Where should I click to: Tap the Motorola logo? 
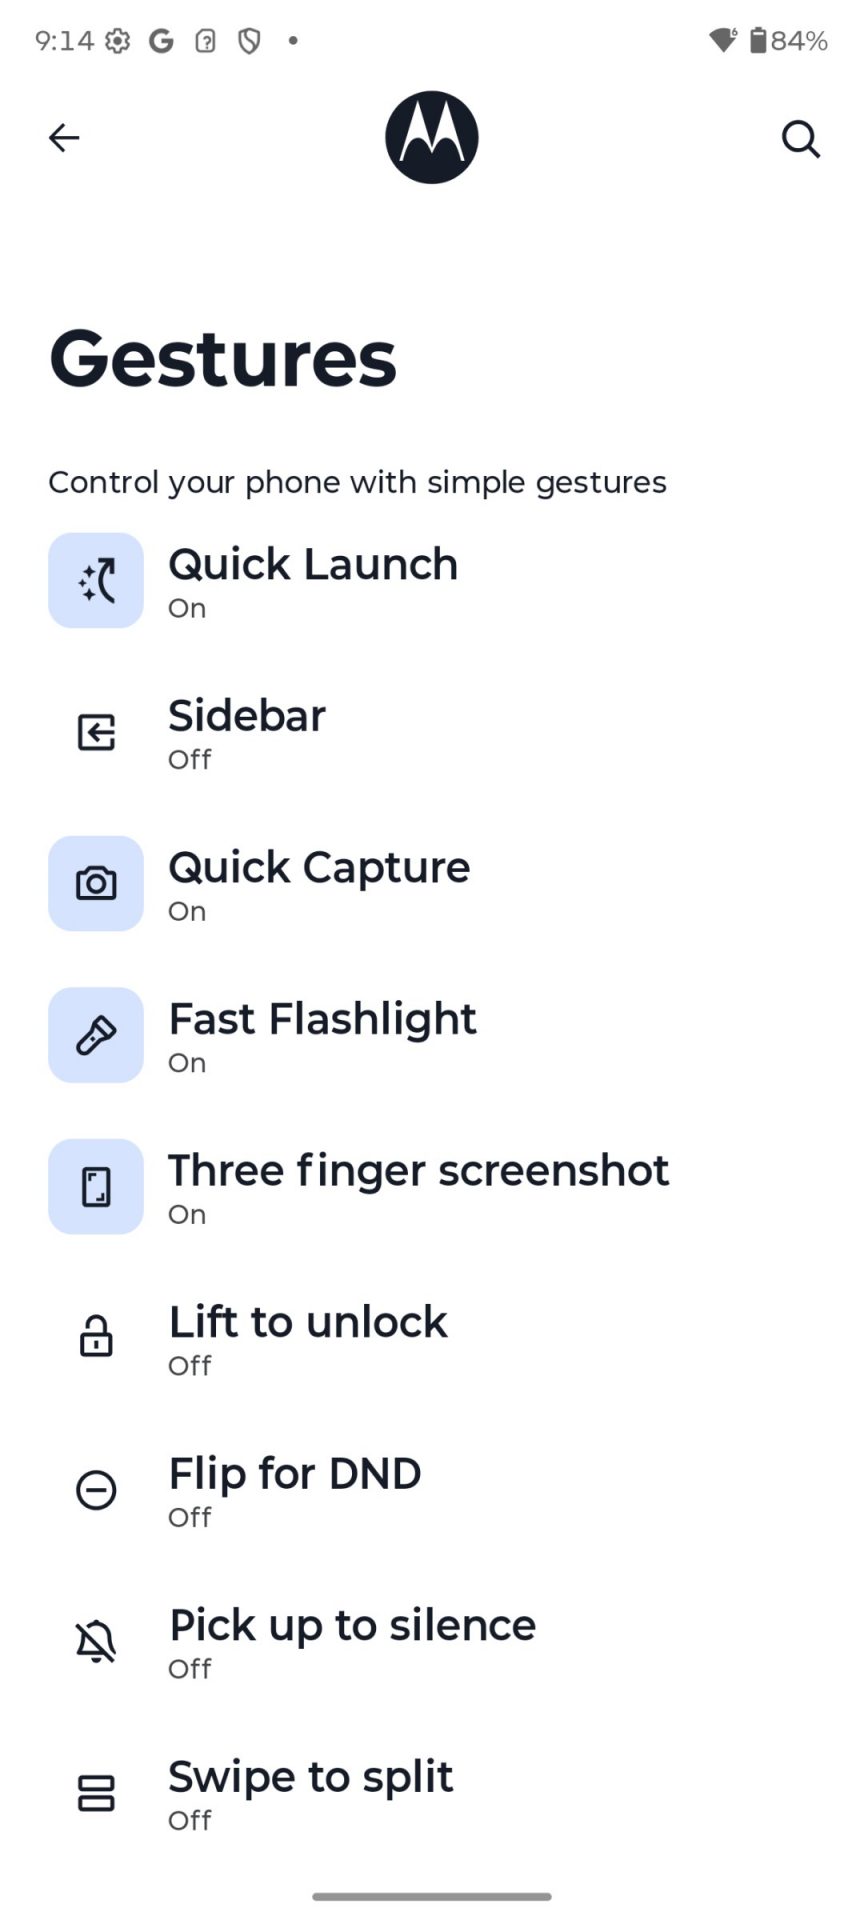click(432, 138)
